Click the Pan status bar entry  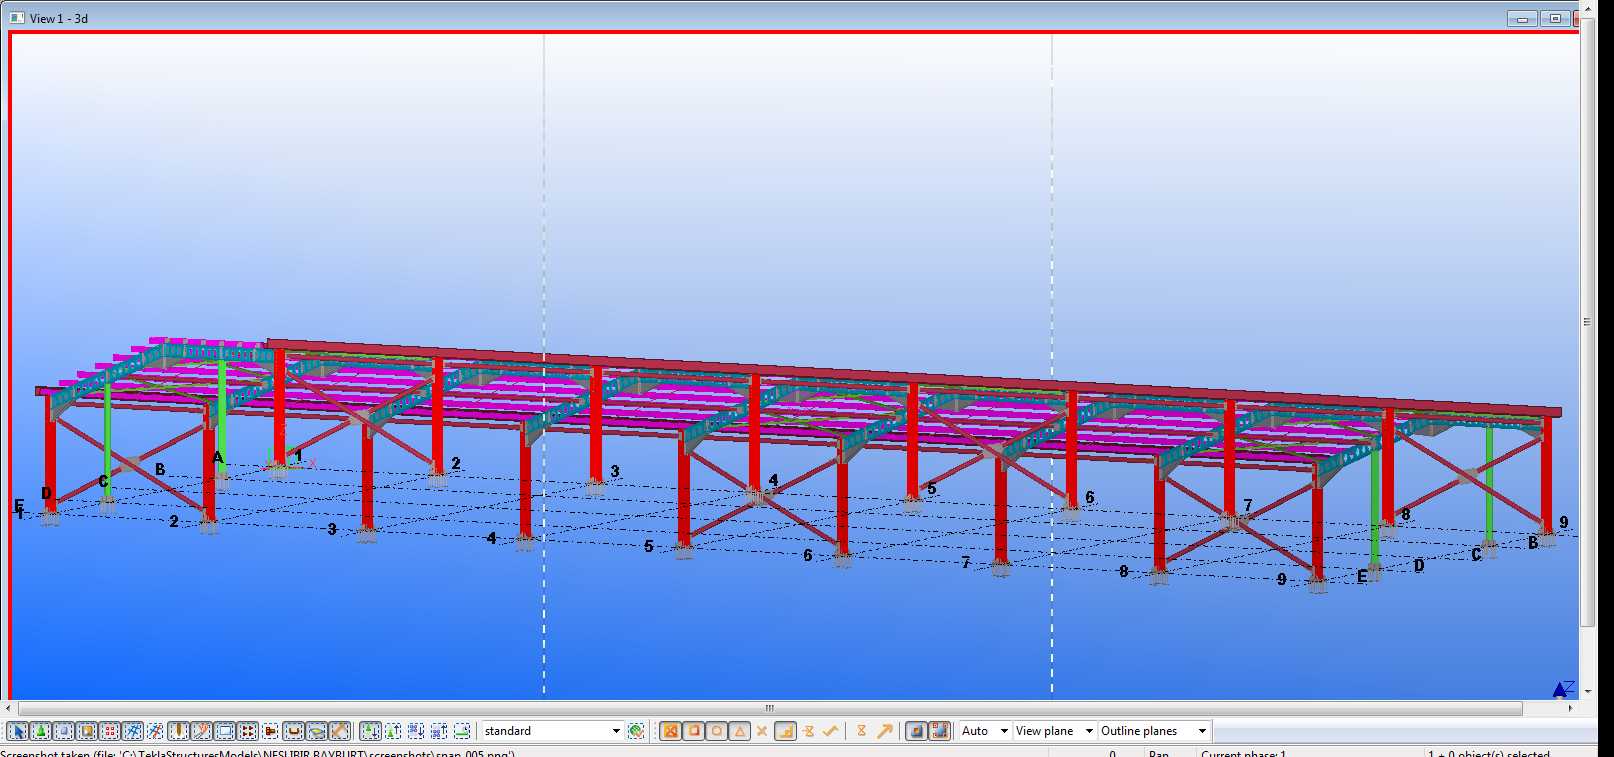click(1159, 753)
